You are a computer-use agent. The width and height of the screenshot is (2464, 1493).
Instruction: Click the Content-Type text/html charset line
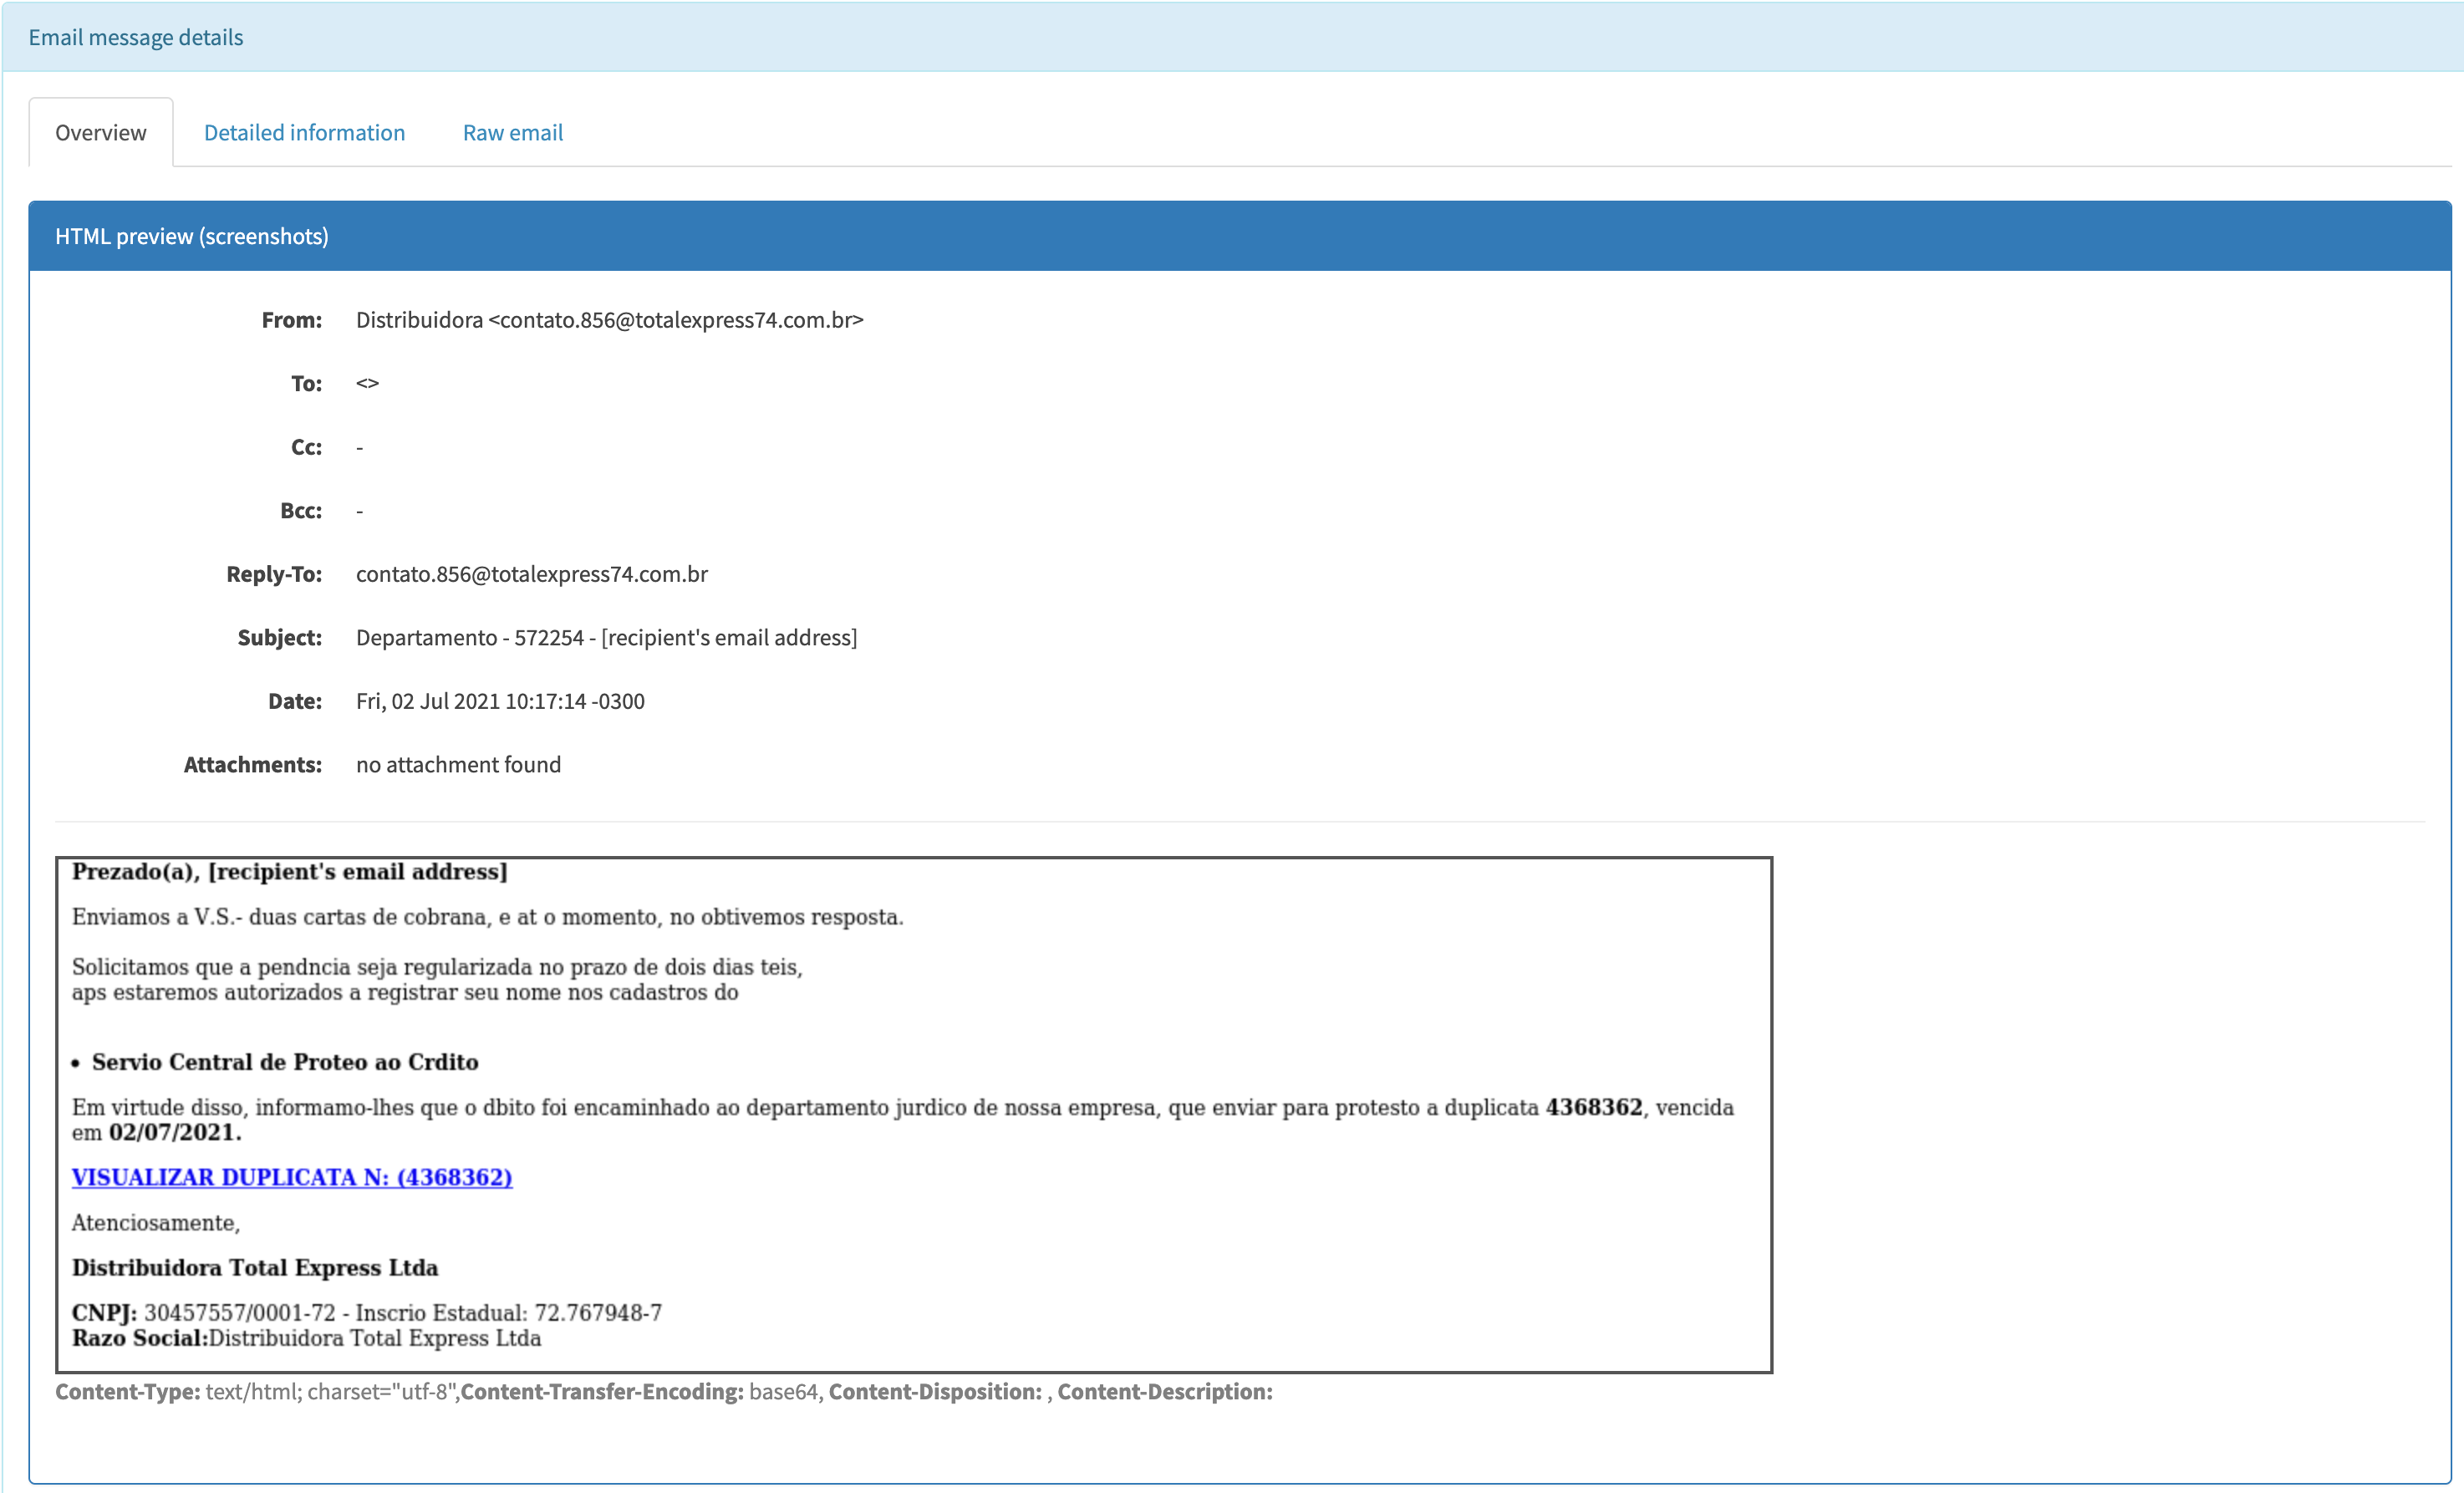pos(257,1392)
